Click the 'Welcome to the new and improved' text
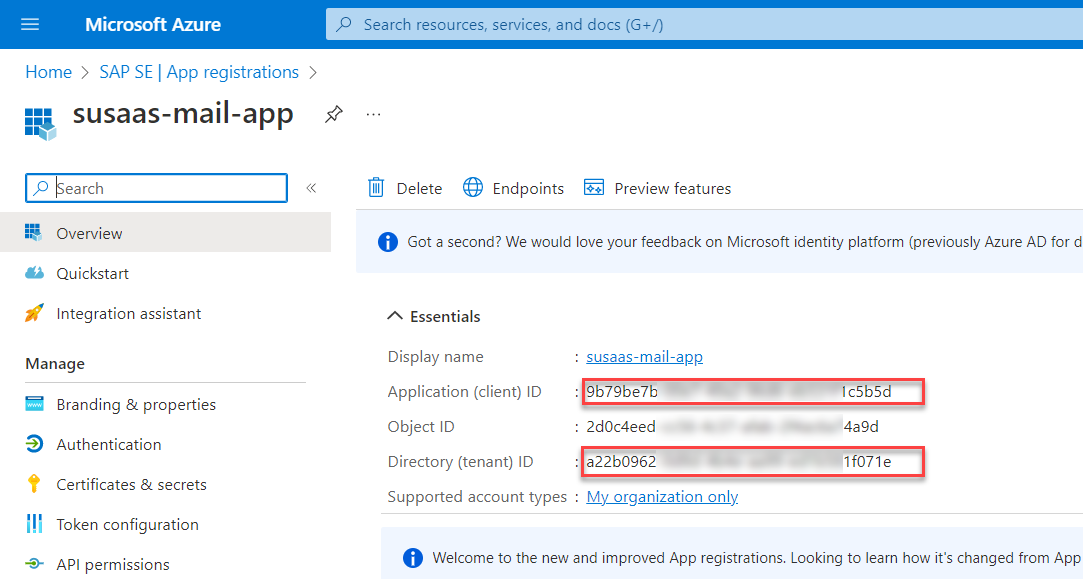The width and height of the screenshot is (1083, 579). pos(756,558)
